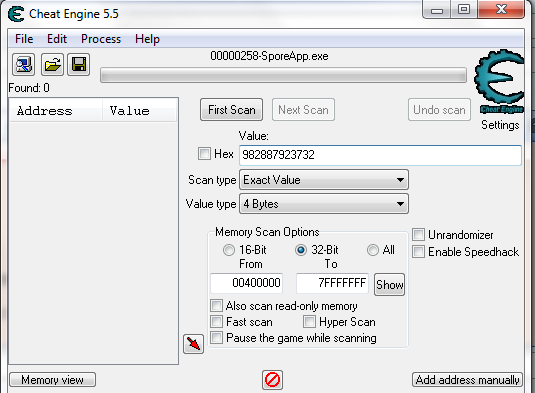Tick the Enable Speedhack checkbox

point(419,252)
